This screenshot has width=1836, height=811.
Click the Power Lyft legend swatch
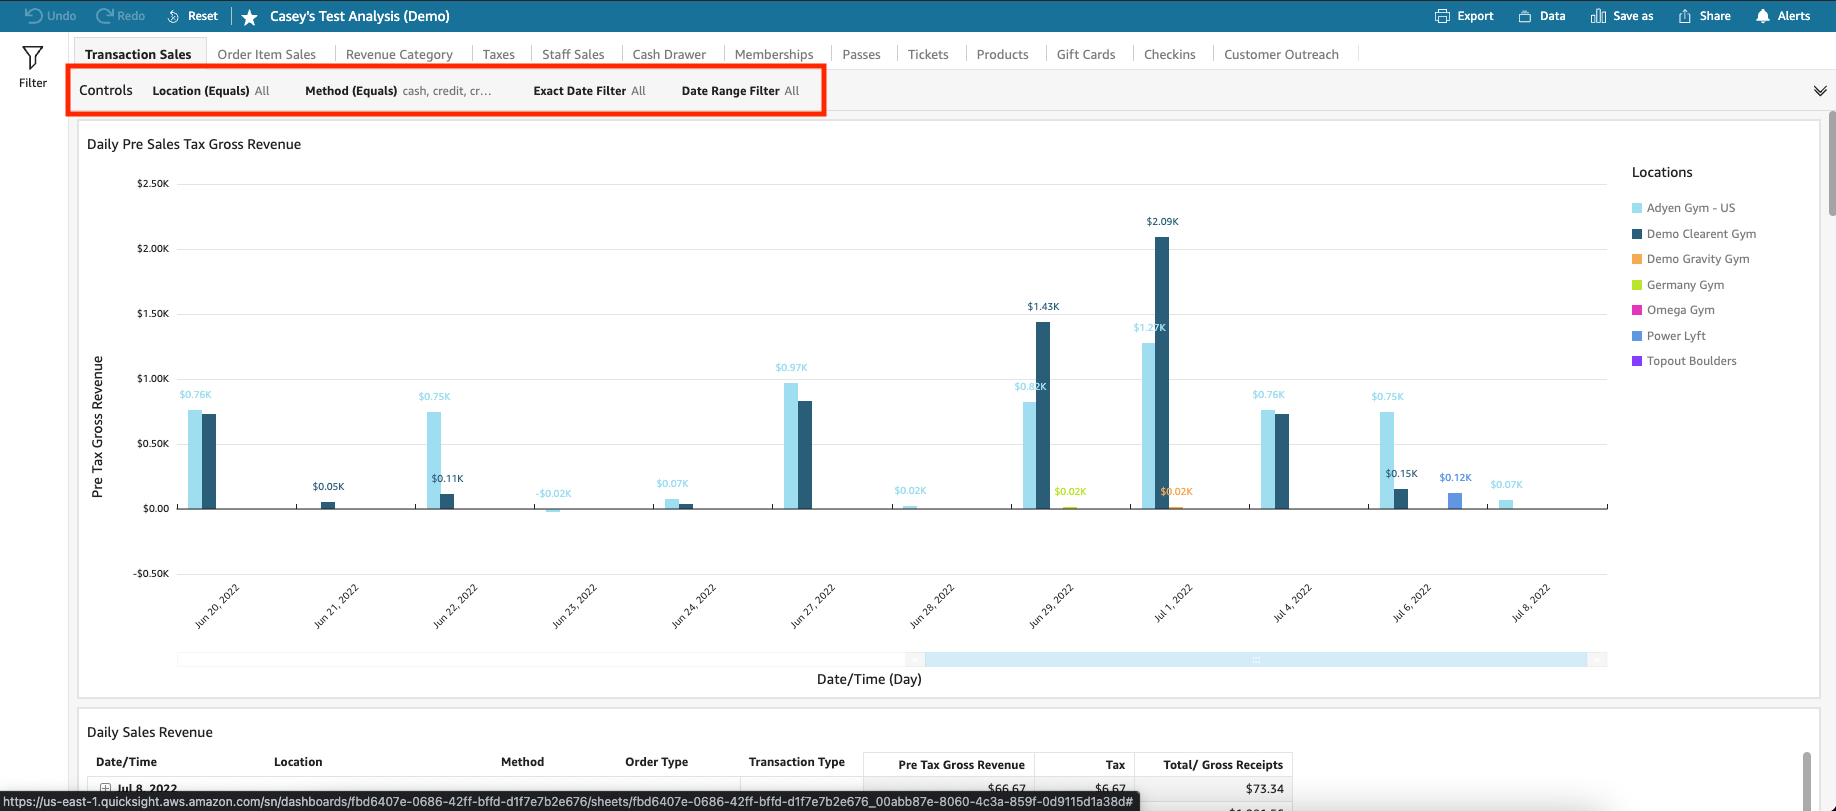tap(1637, 336)
